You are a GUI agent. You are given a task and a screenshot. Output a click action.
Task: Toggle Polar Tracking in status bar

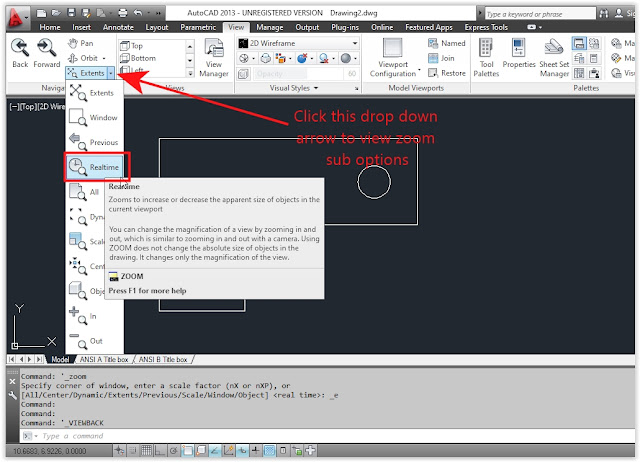click(x=173, y=451)
